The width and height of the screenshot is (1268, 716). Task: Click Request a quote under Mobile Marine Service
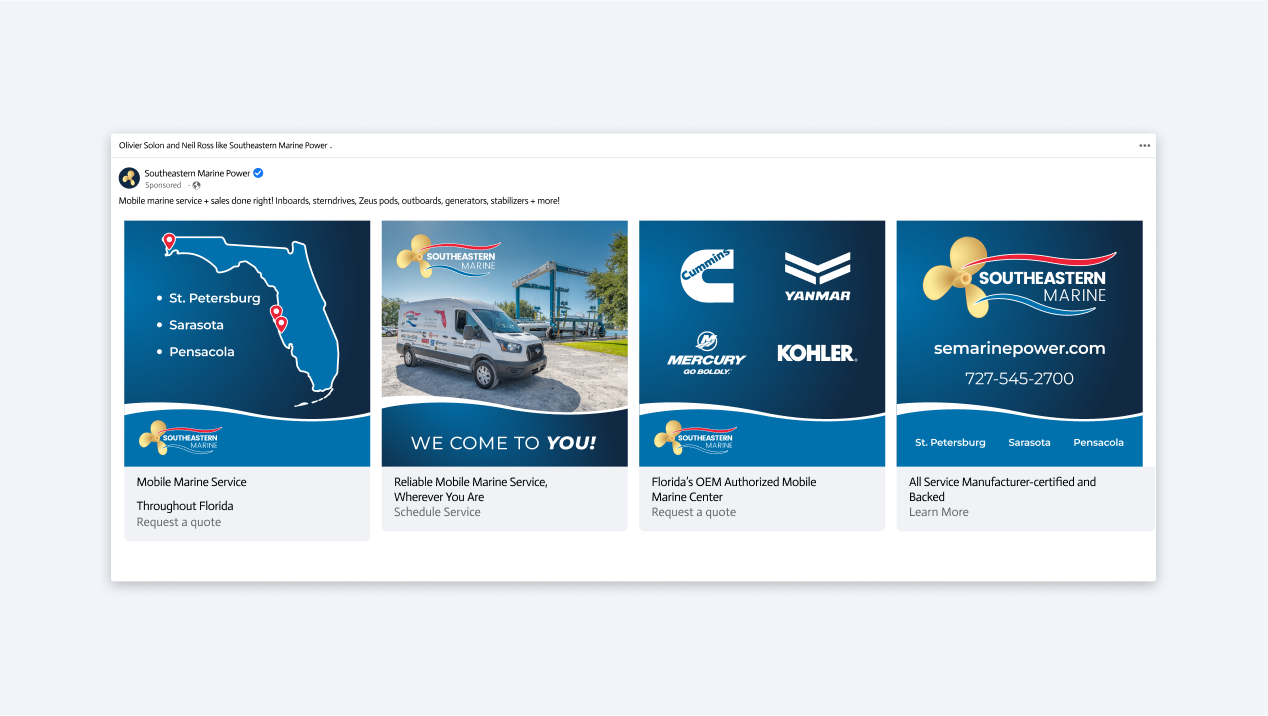(x=179, y=522)
